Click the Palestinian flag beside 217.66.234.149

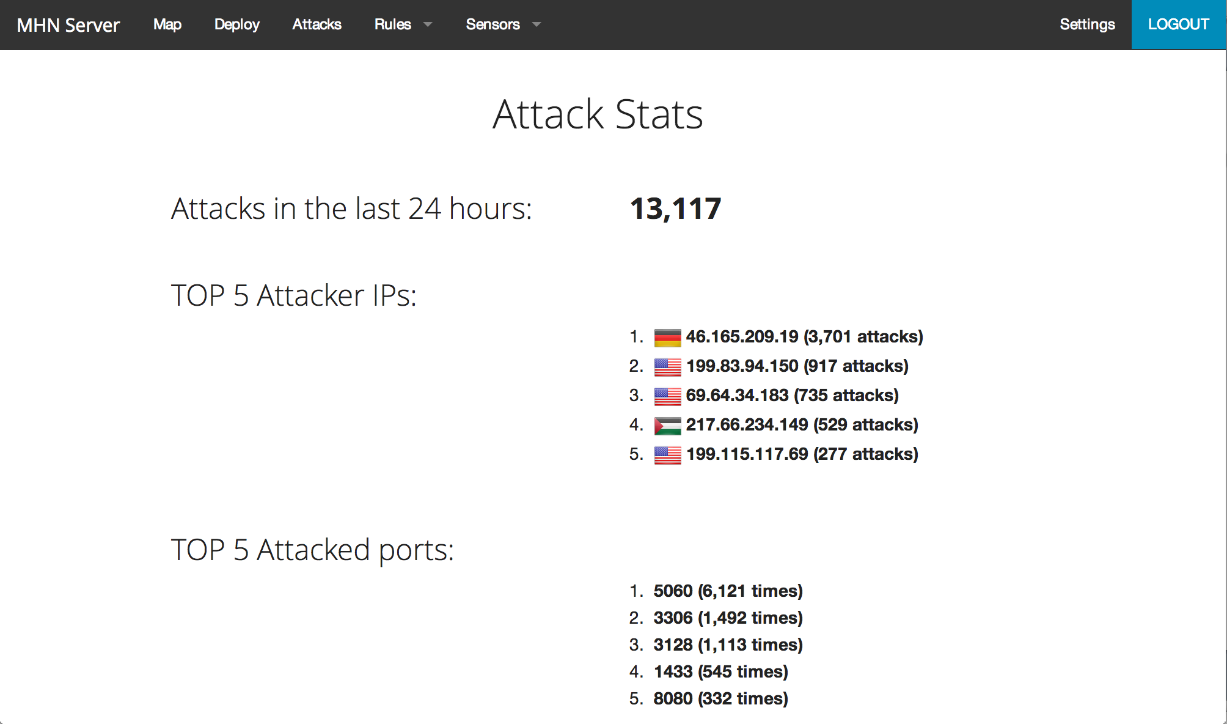[667, 425]
